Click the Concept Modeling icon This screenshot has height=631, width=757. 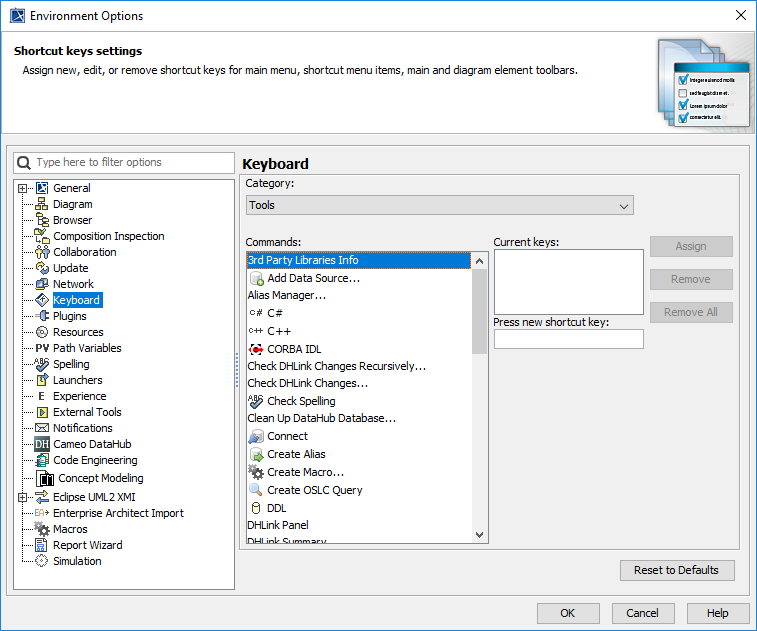45,478
